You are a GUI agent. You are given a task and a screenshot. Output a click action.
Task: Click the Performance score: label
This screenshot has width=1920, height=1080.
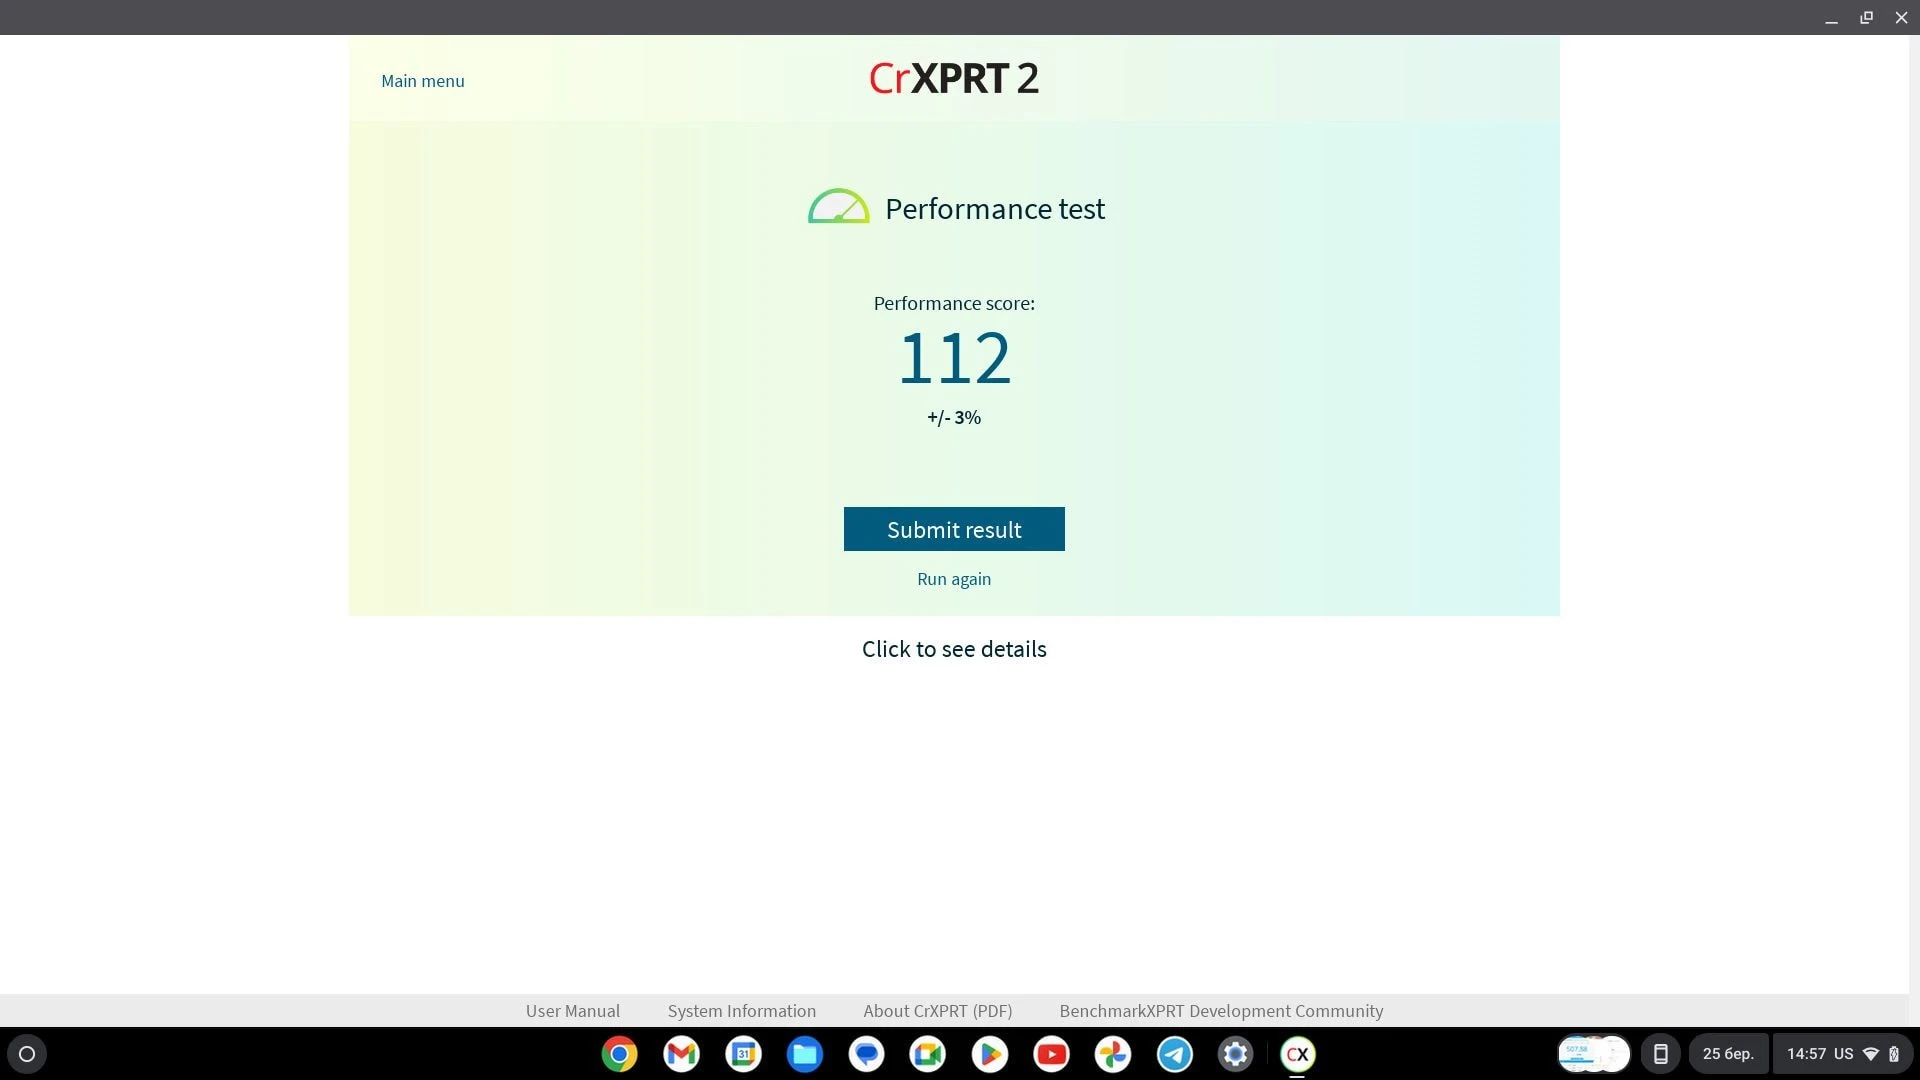coord(954,303)
